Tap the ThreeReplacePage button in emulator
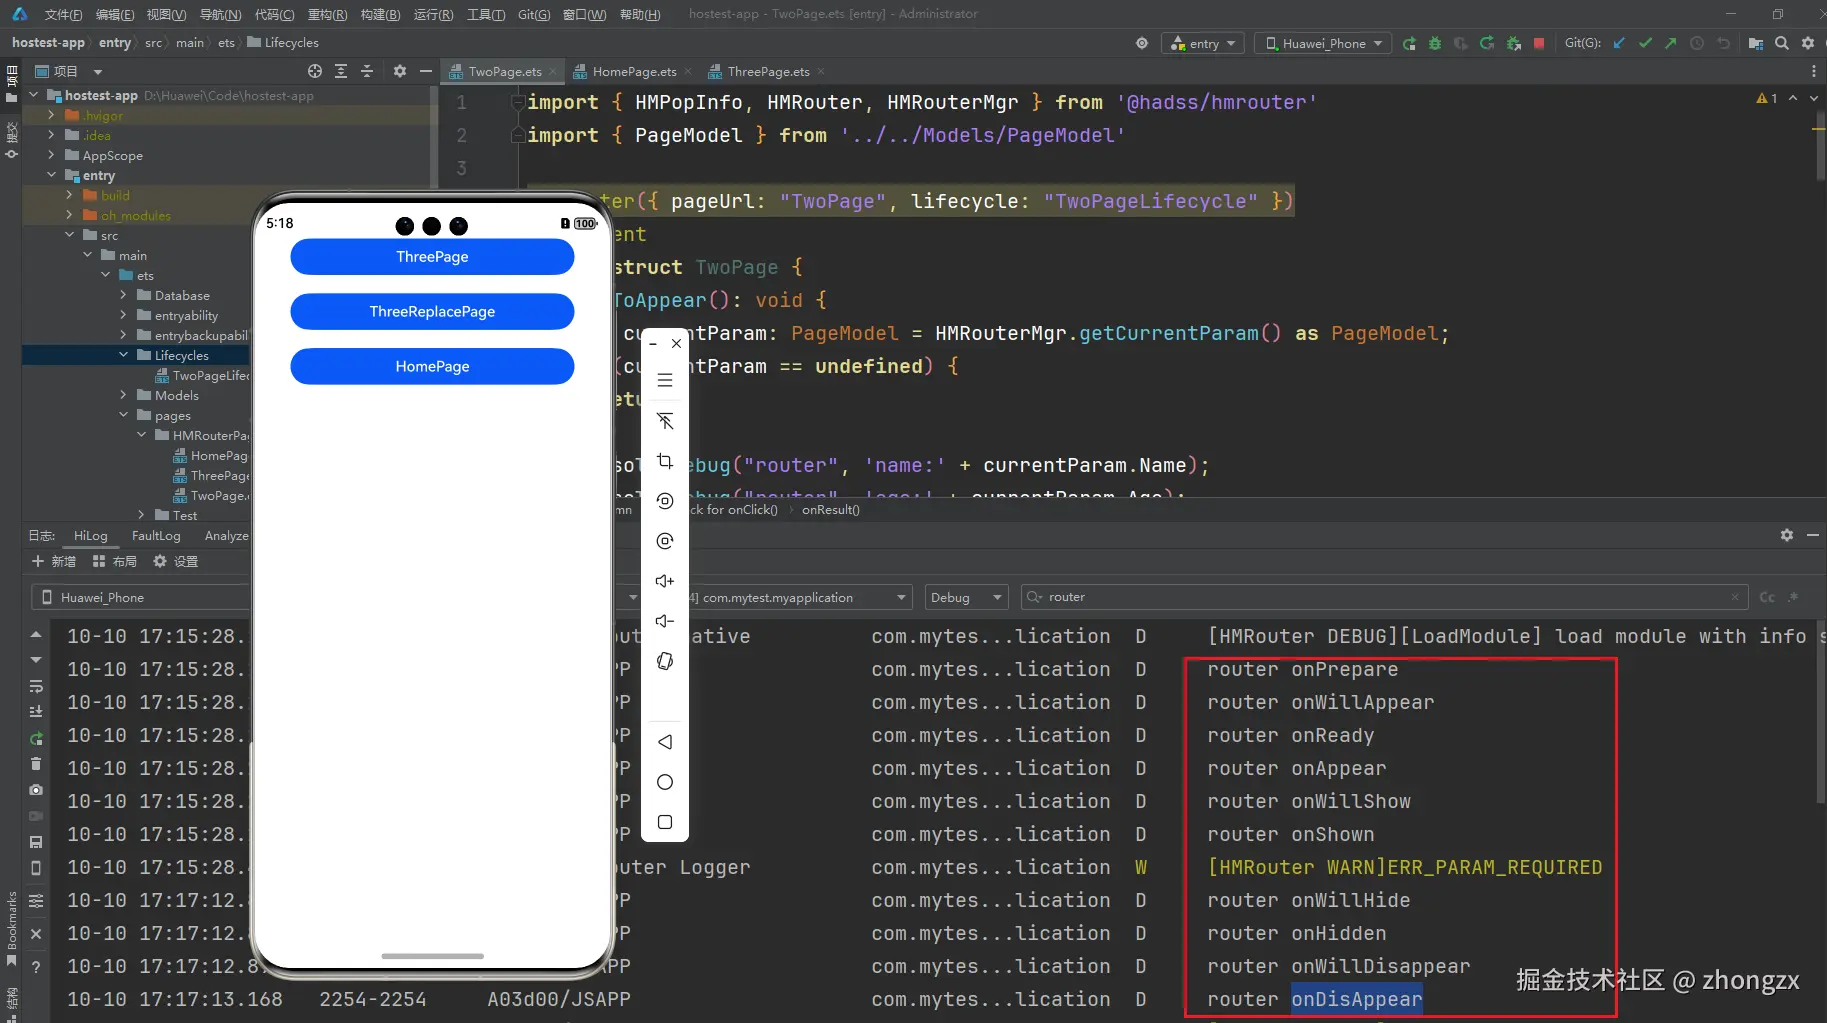 click(432, 311)
